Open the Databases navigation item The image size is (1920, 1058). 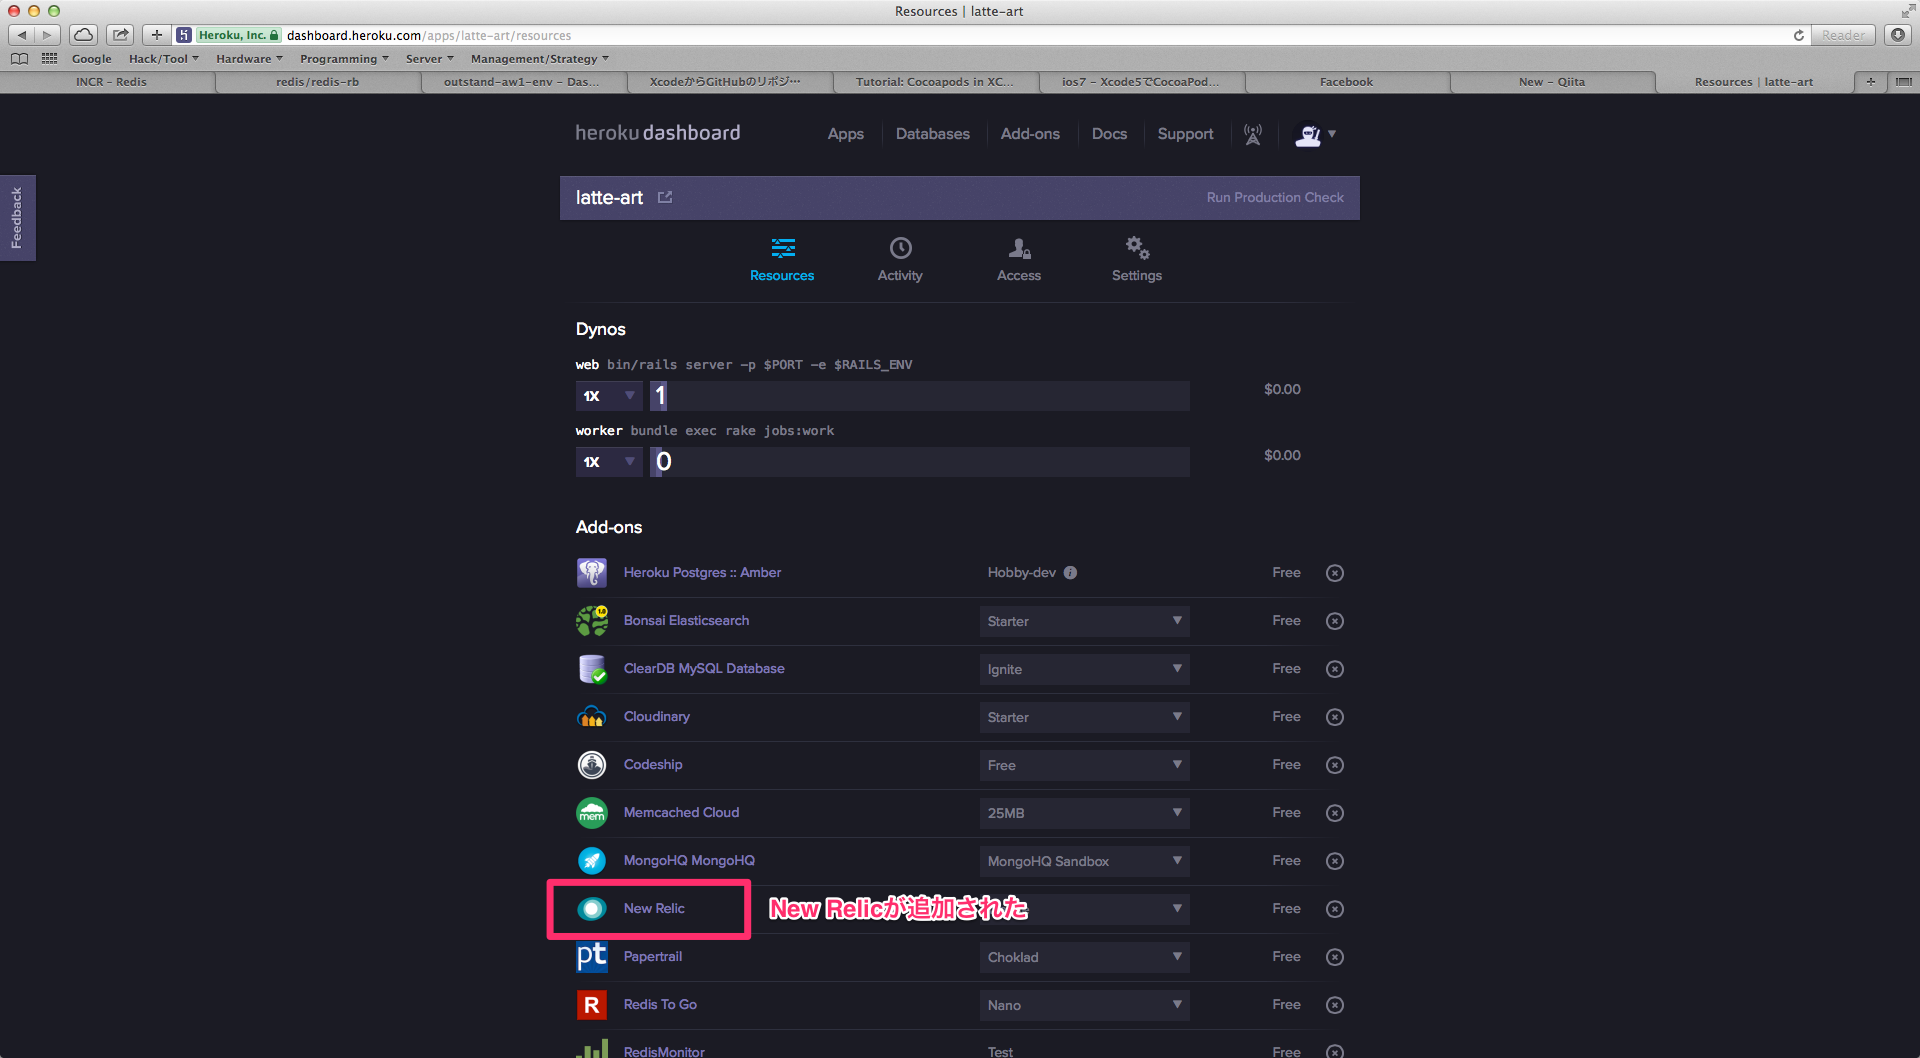(x=933, y=134)
